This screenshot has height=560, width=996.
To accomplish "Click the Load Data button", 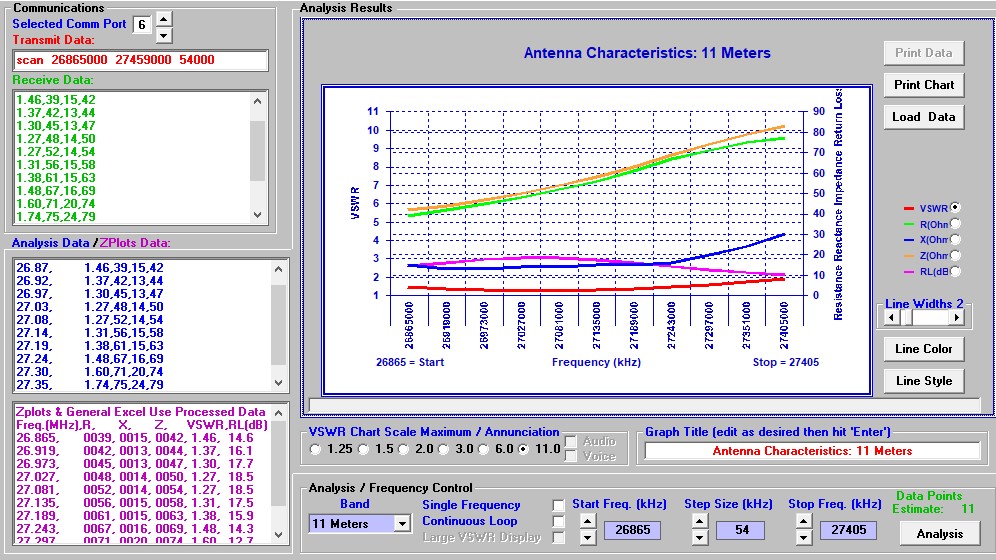I will (923, 117).
